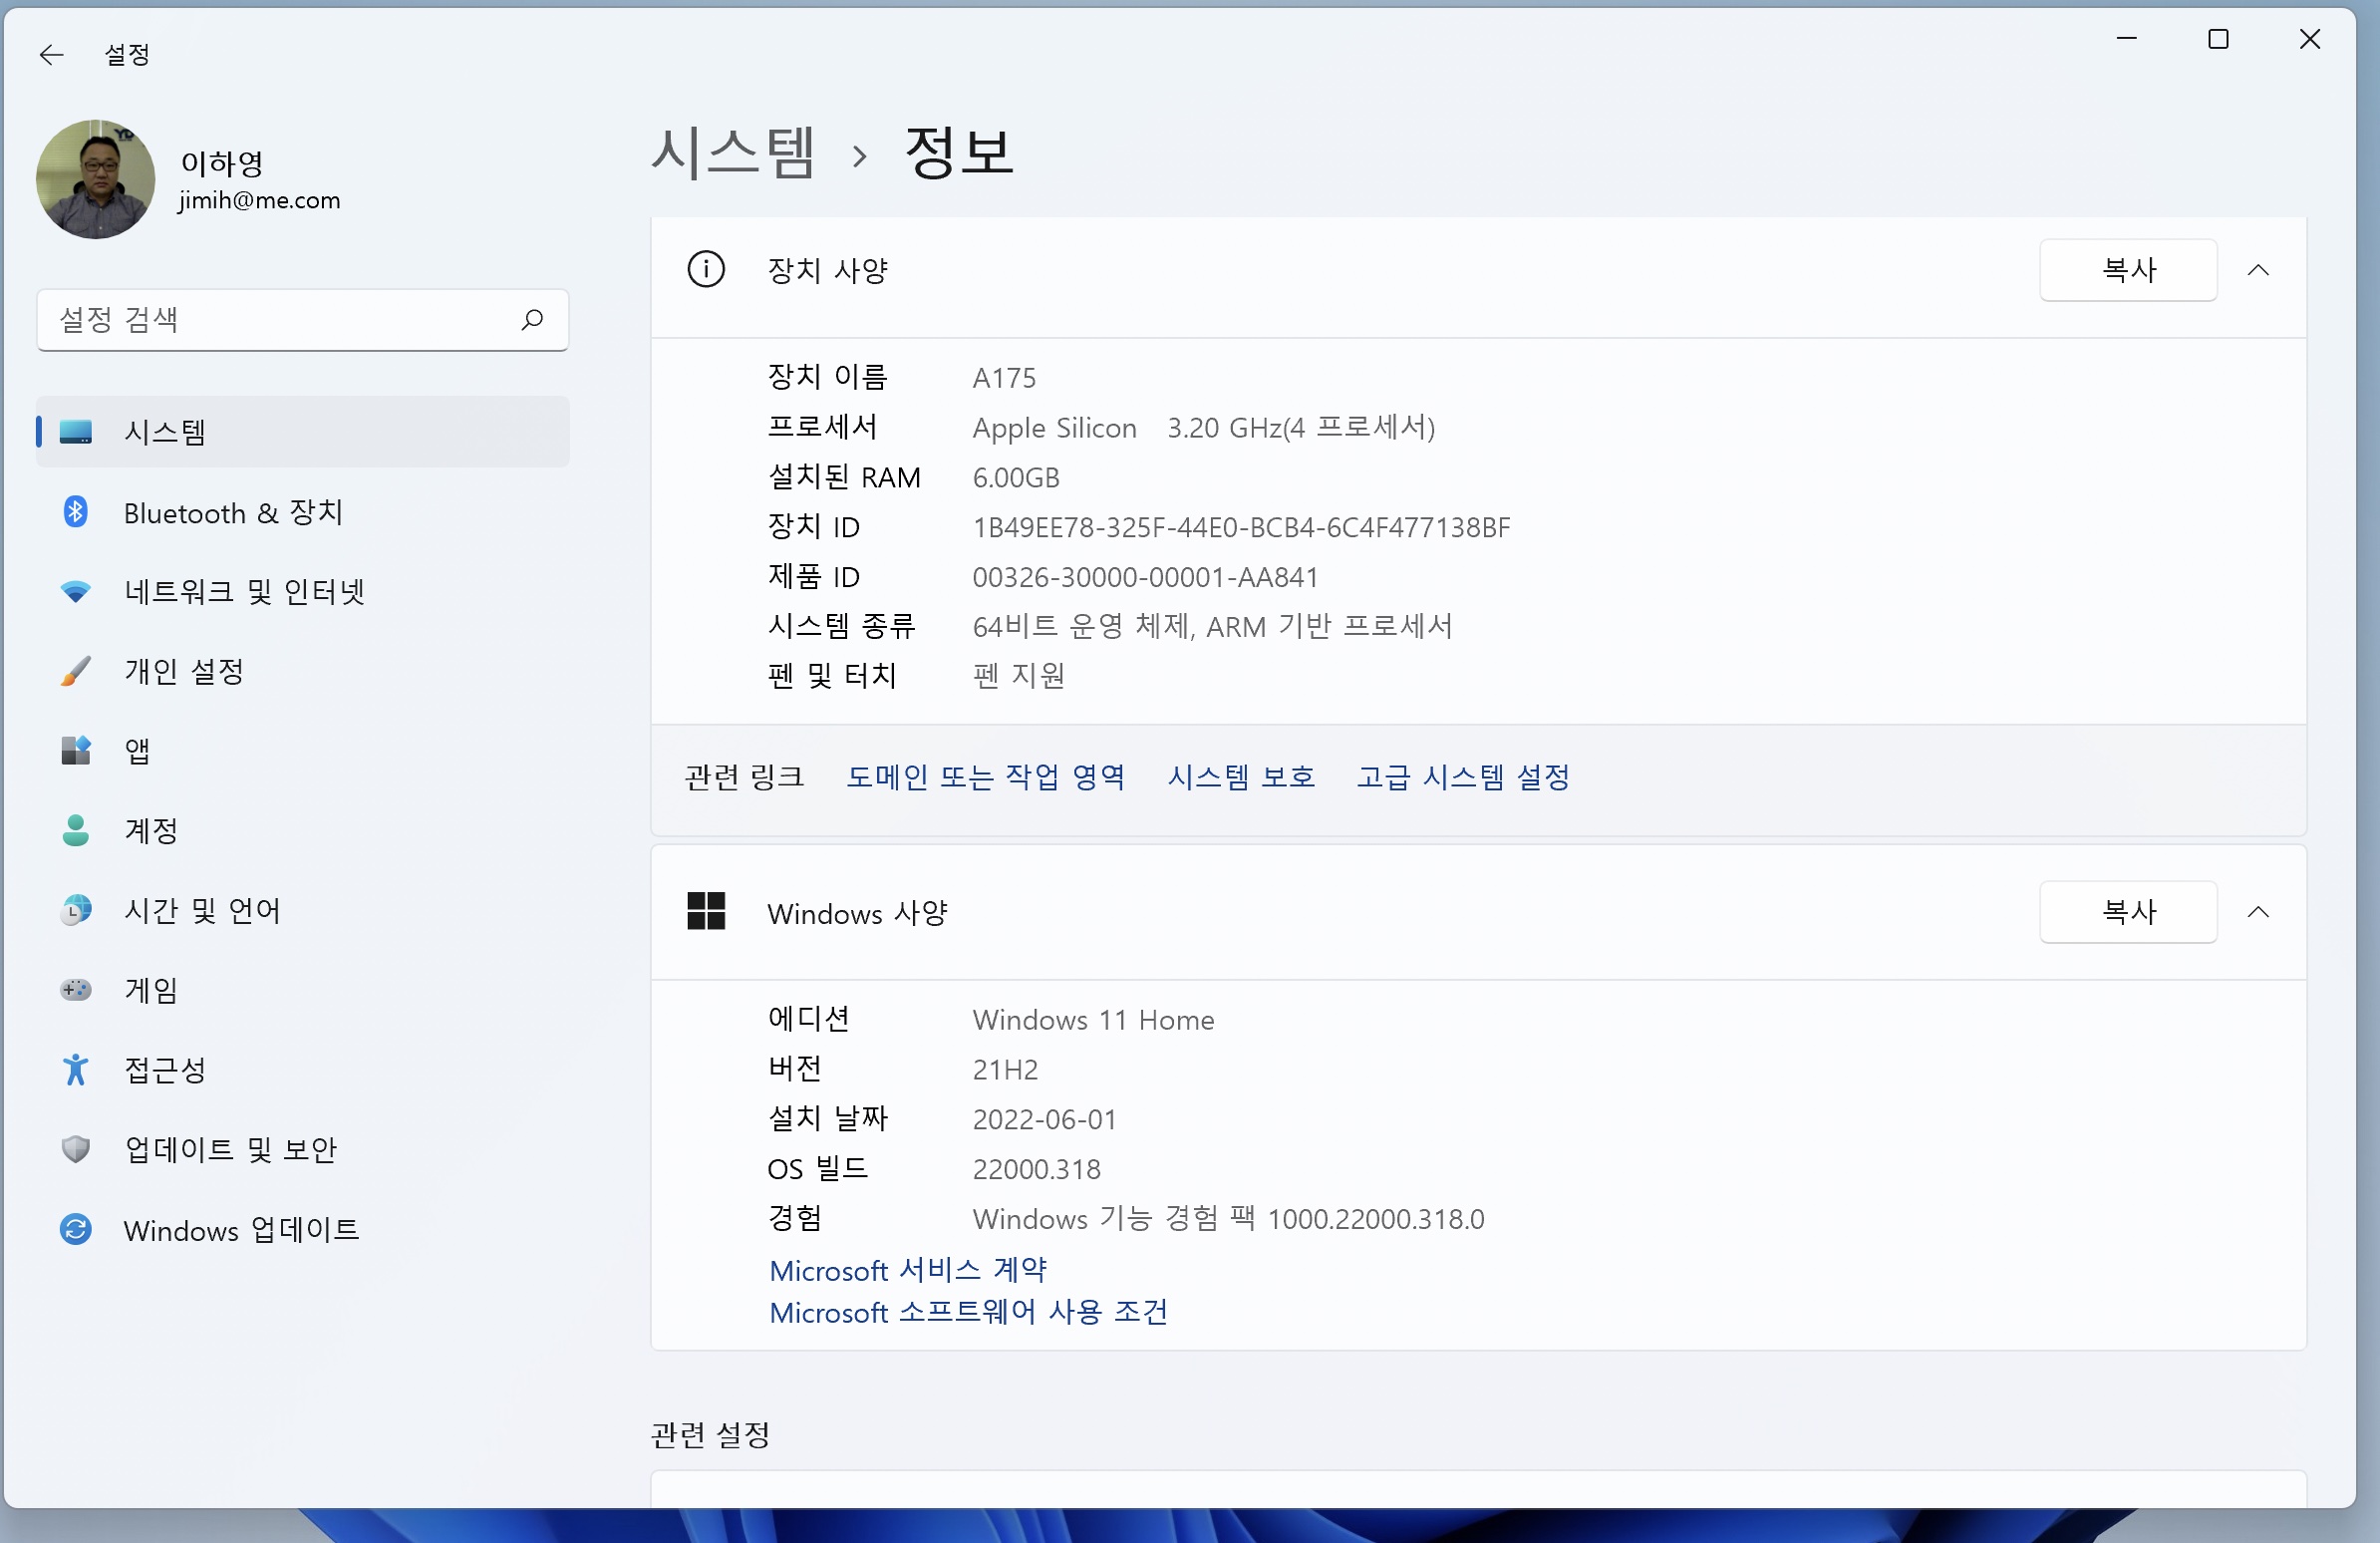The width and height of the screenshot is (2380, 1543).
Task: Click the Windows 업데이트 refresh icon
Action: (76, 1229)
